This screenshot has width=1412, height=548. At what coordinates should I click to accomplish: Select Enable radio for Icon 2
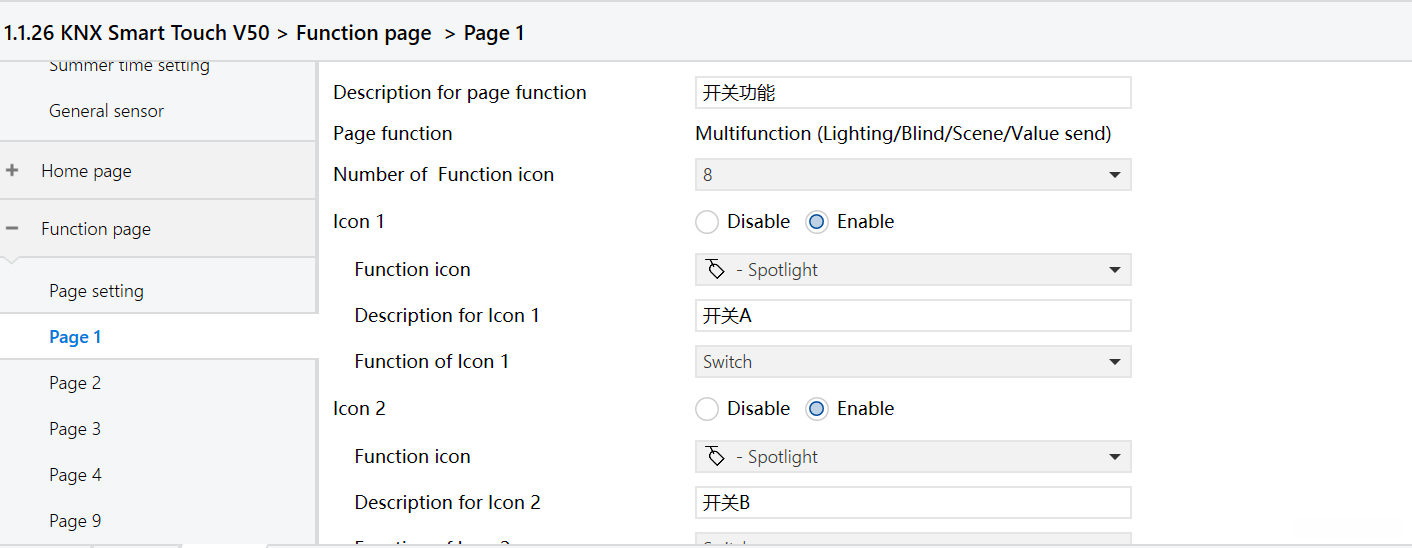(x=817, y=409)
